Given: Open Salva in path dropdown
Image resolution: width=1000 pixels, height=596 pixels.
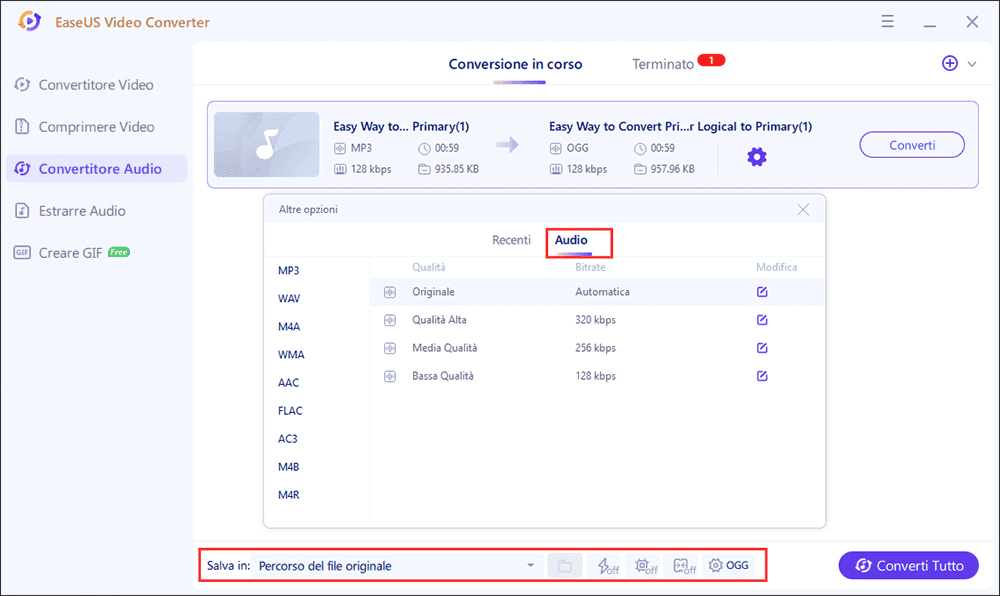Looking at the screenshot, I should 397,565.
